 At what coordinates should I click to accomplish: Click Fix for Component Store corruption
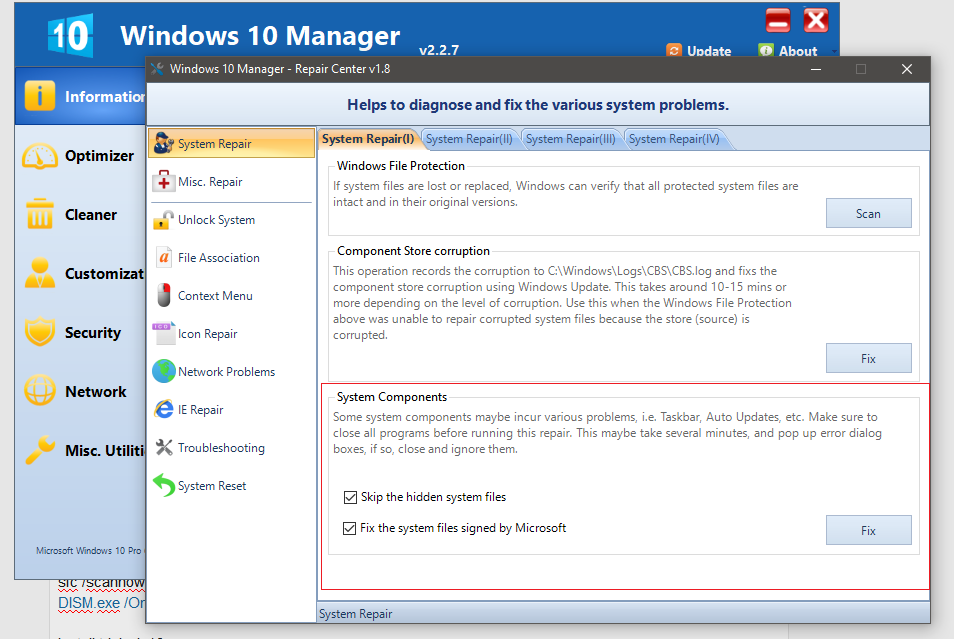[x=868, y=358]
